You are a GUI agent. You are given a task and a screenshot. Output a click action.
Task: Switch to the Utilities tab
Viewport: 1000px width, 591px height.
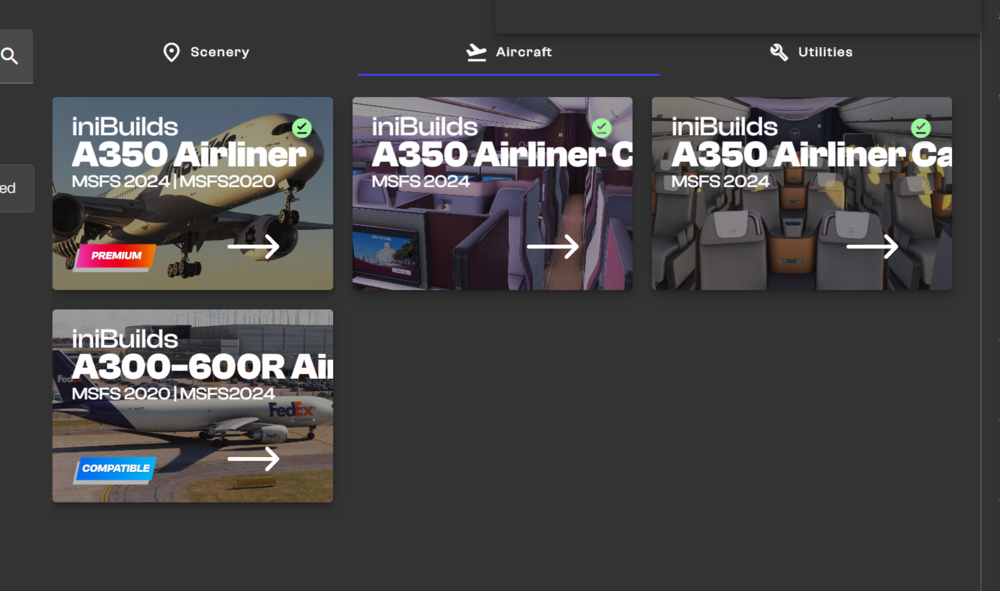coord(824,52)
